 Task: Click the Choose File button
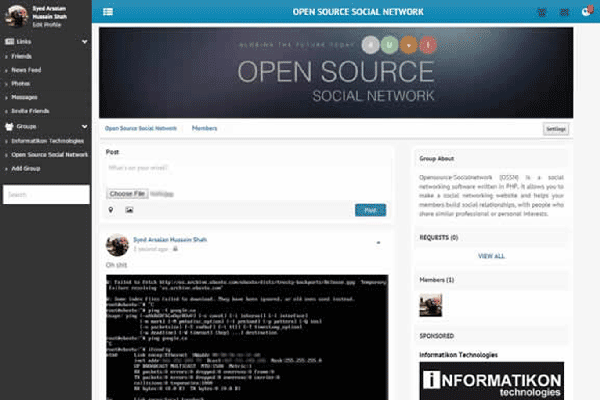127,192
